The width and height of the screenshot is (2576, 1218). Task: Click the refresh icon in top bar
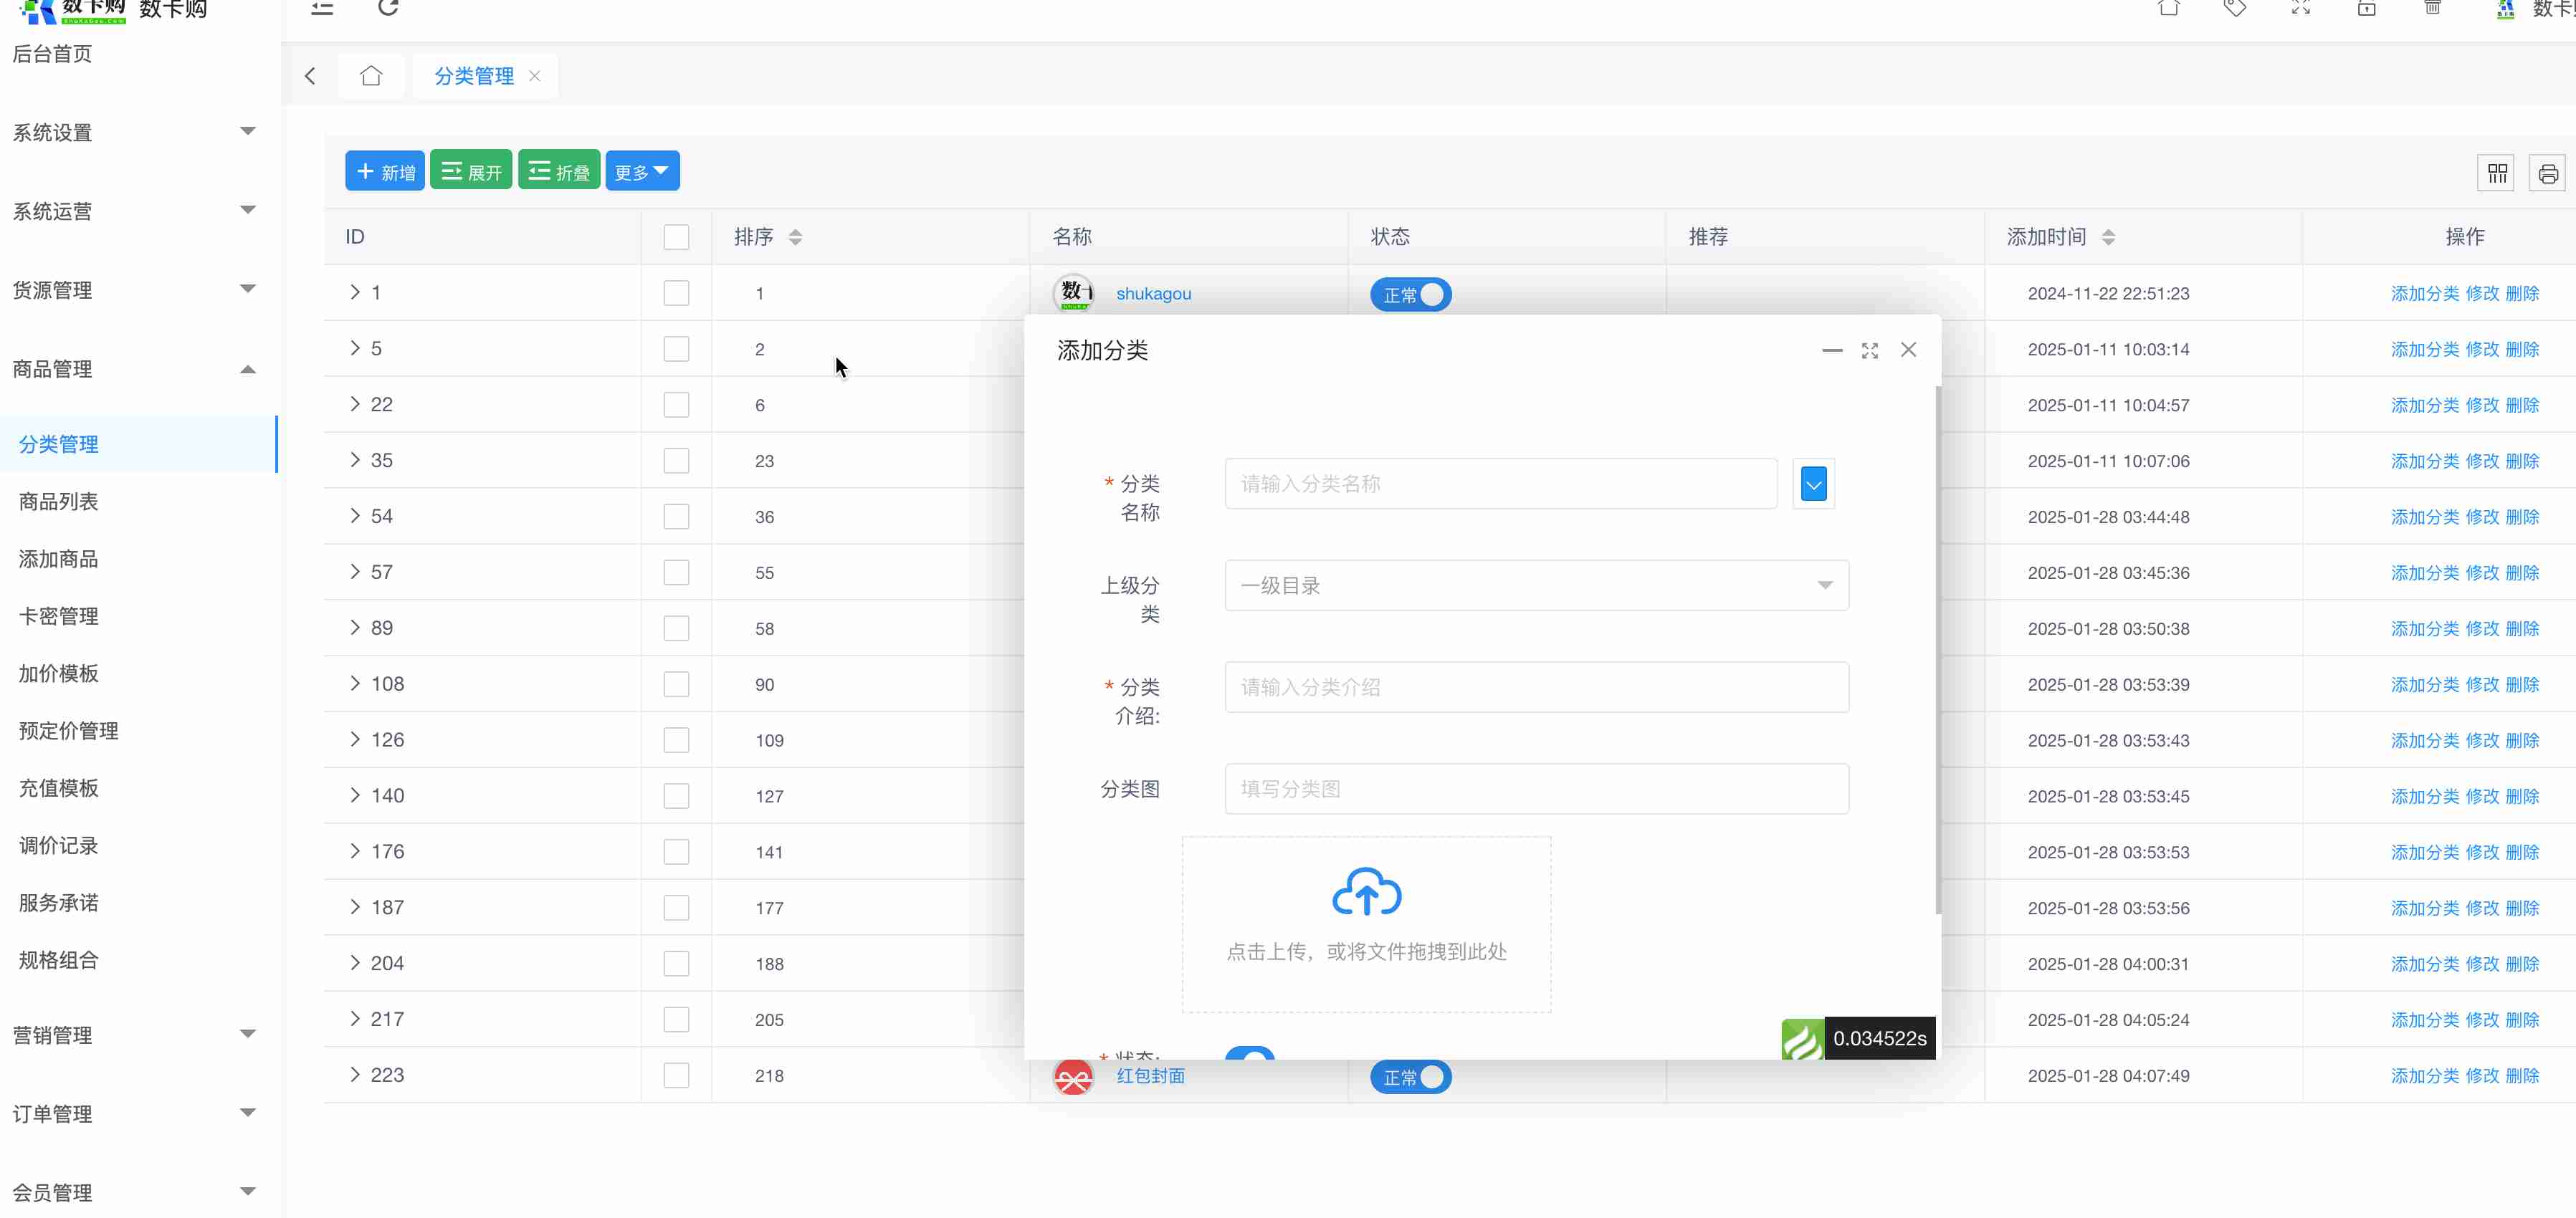click(x=388, y=8)
